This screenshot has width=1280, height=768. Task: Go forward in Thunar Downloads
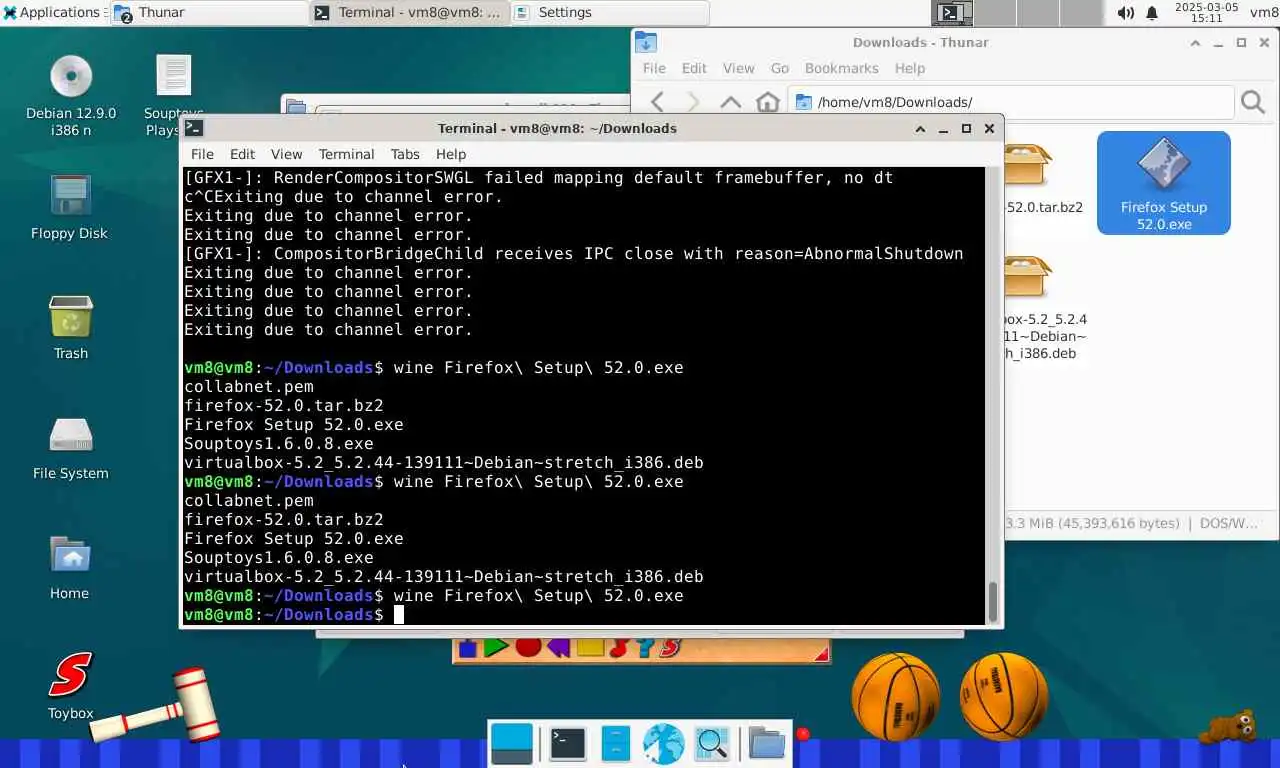(x=693, y=102)
